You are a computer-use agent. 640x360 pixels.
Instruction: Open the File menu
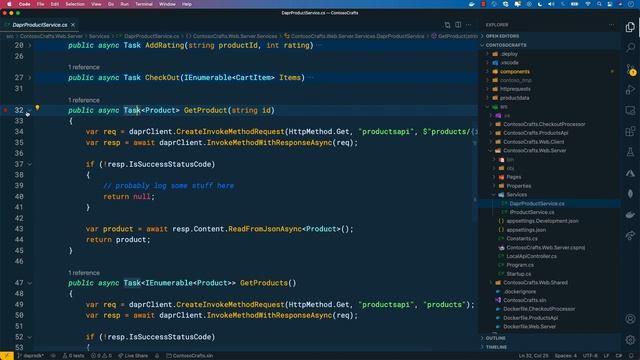tap(40, 4)
